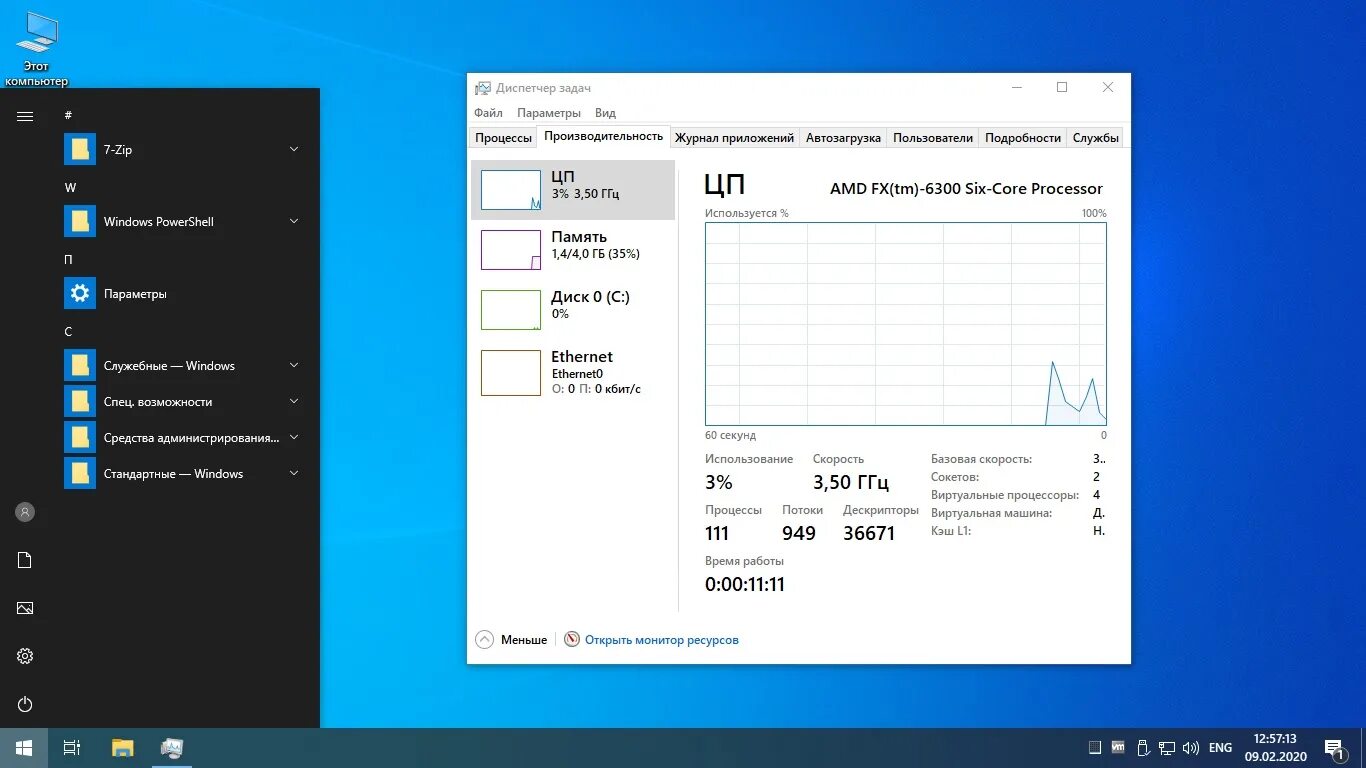Click the С letter header in Start
Image resolution: width=1366 pixels, height=768 pixels.
tap(68, 332)
